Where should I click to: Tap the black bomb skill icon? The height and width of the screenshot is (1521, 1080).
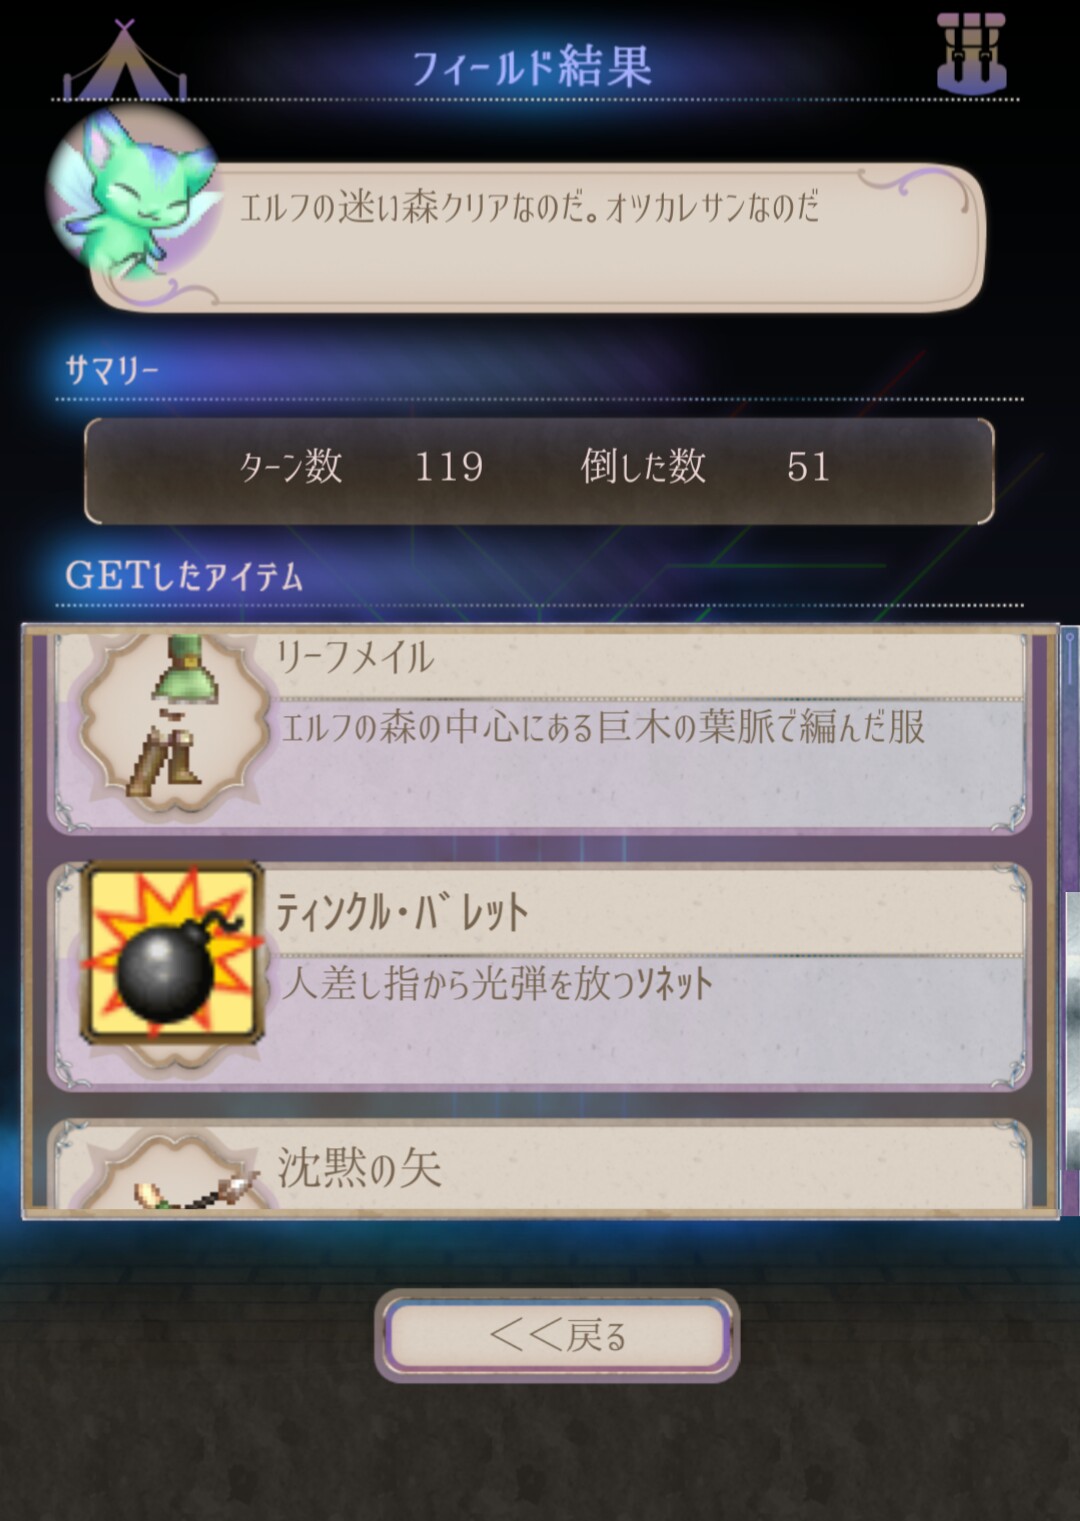pyautogui.click(x=172, y=954)
